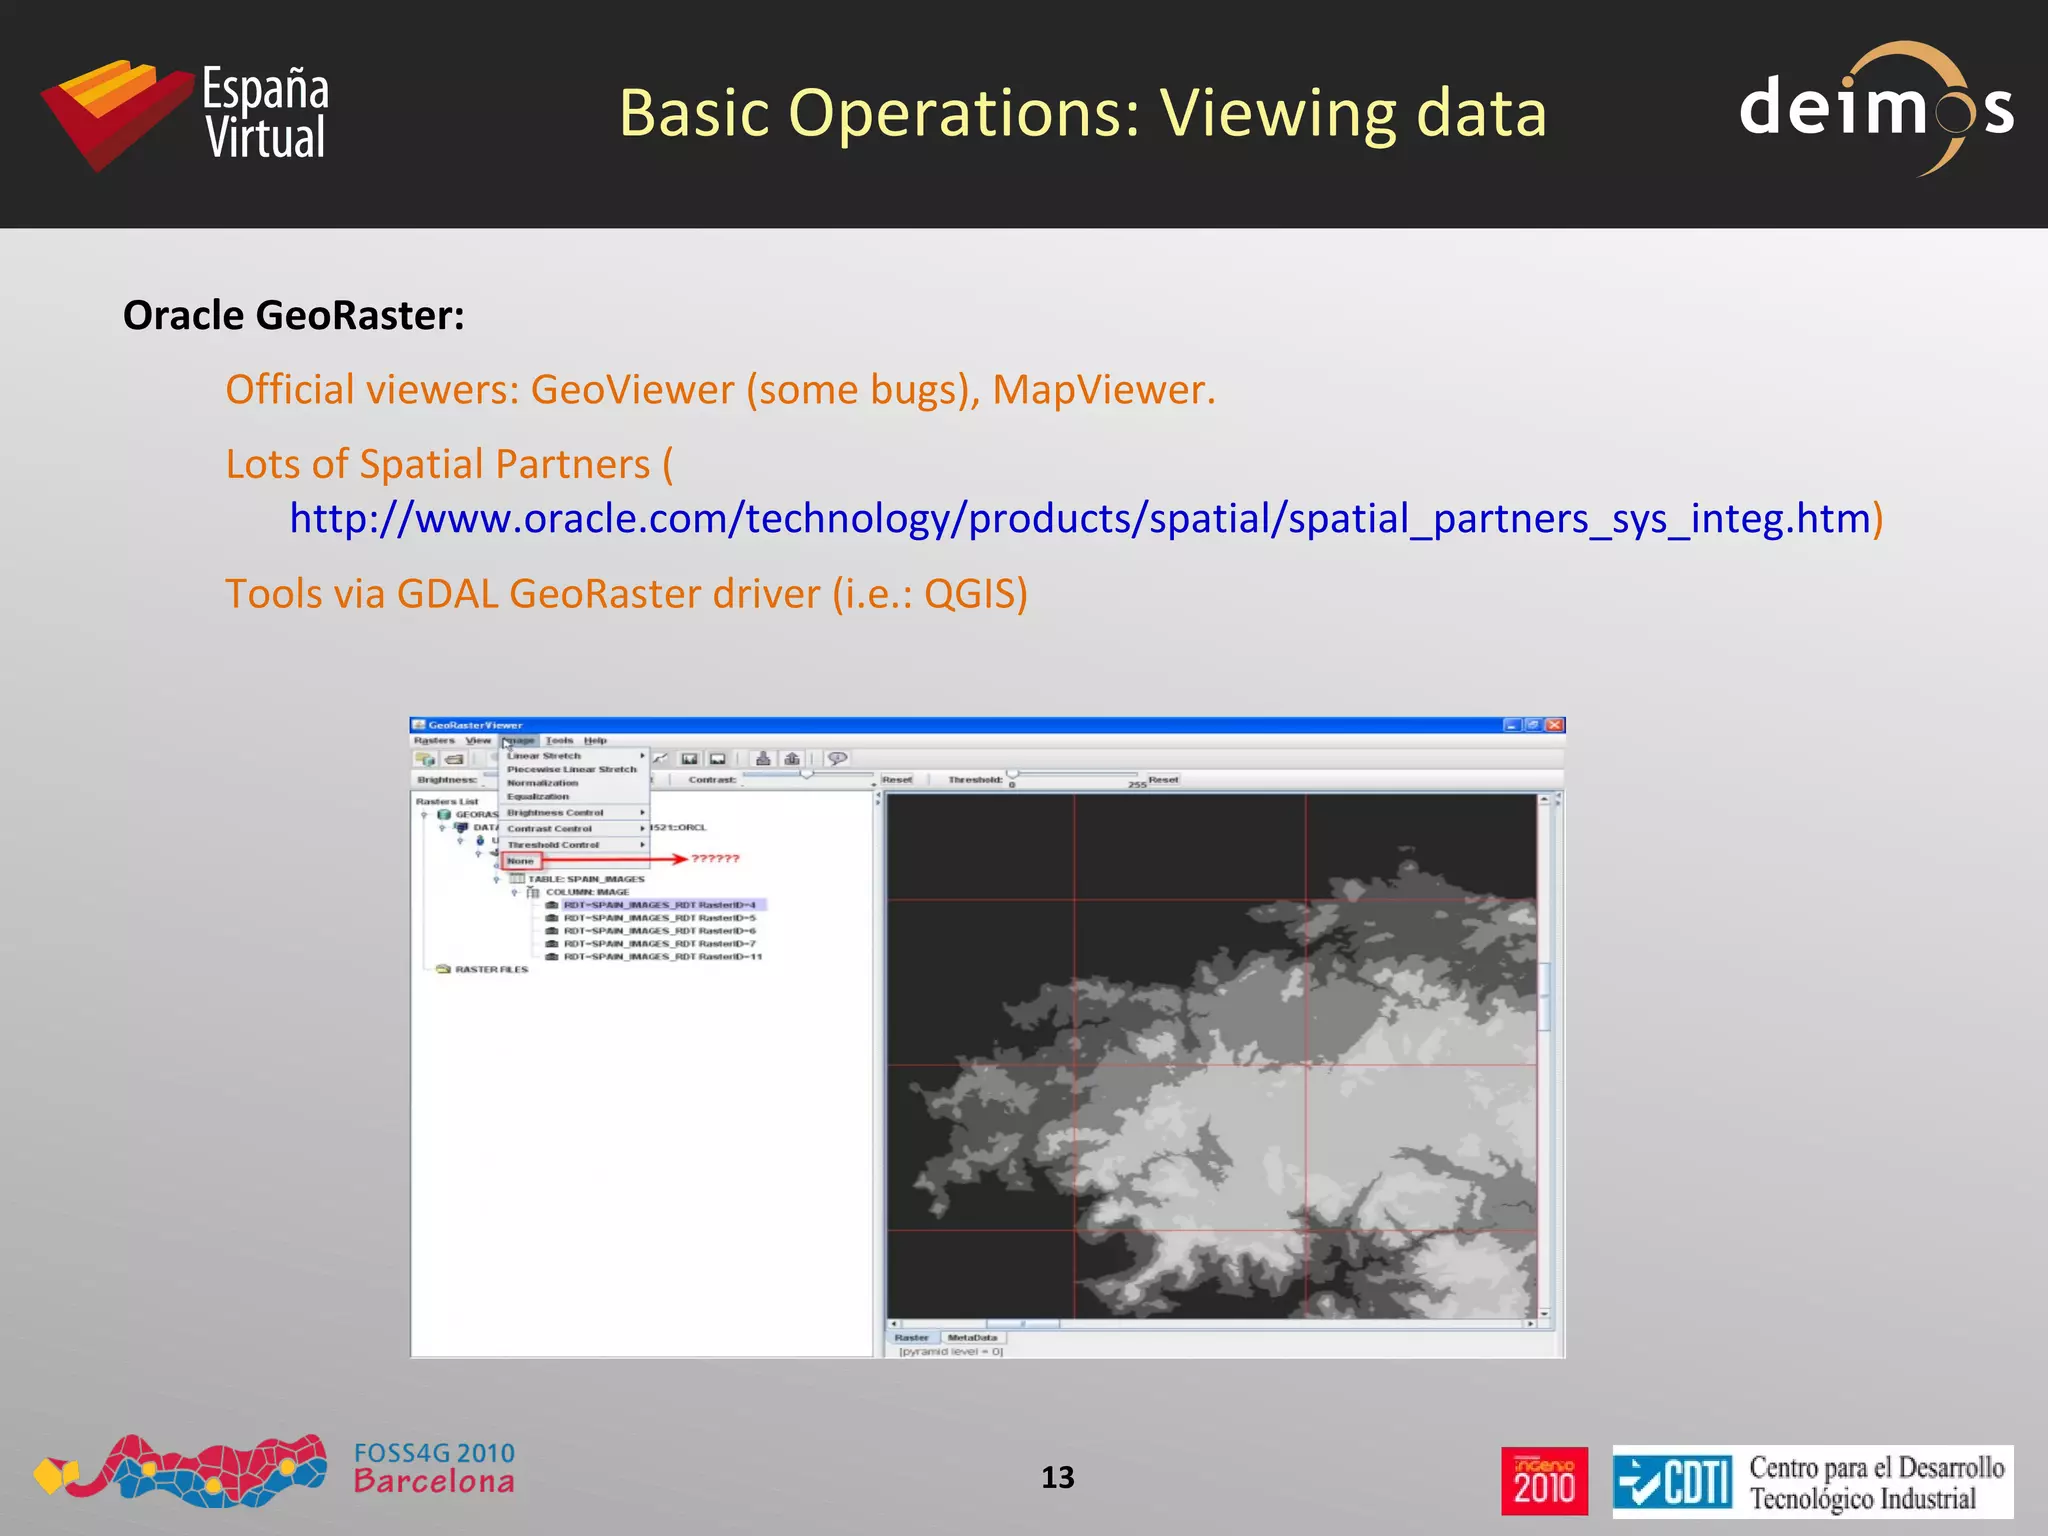Click the speech bubble info toolbar icon
2048x1536 pixels.
pos(838,759)
